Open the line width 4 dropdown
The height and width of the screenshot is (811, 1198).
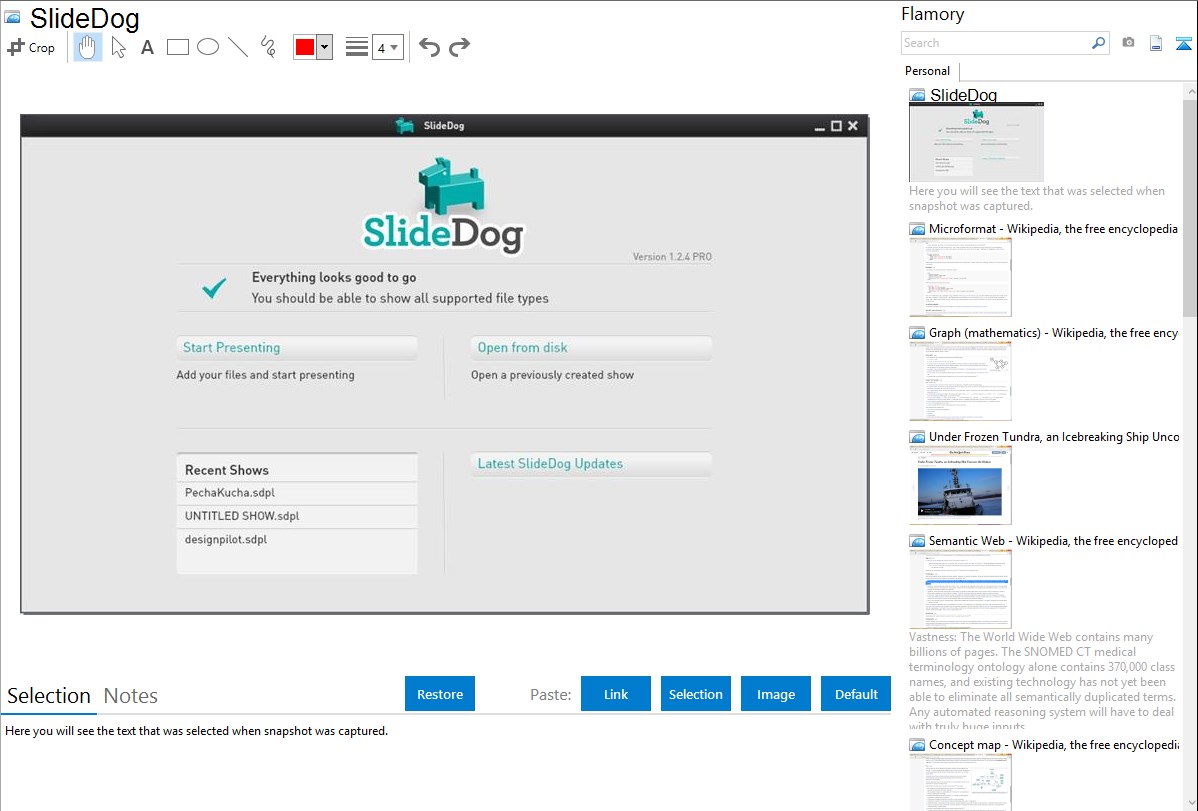click(387, 47)
